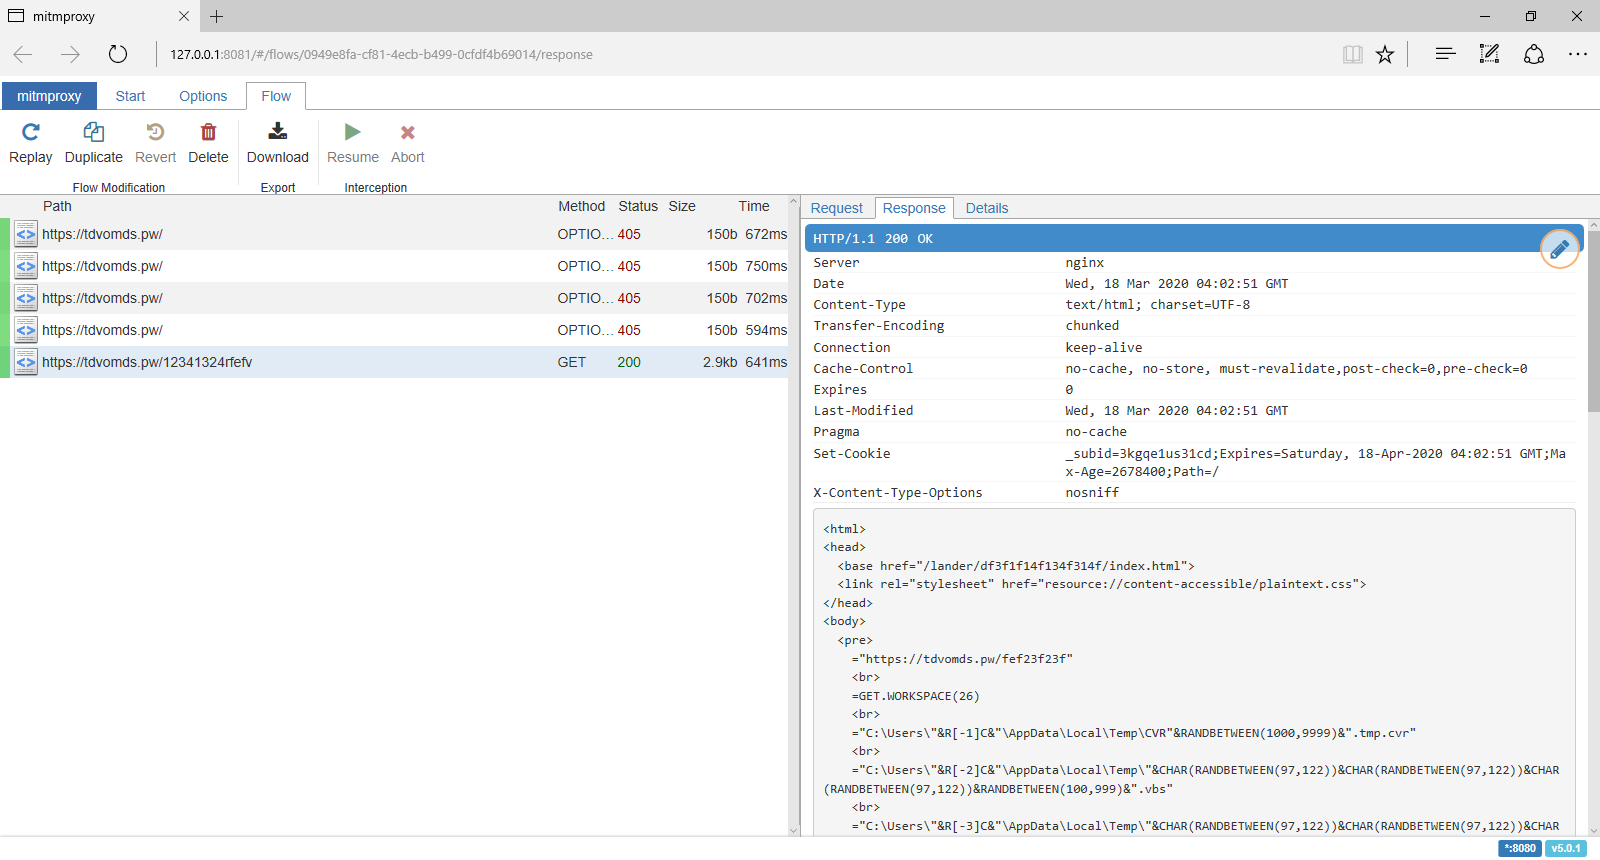
Task: Open the mitmproxy main menu tab
Action: tap(49, 96)
